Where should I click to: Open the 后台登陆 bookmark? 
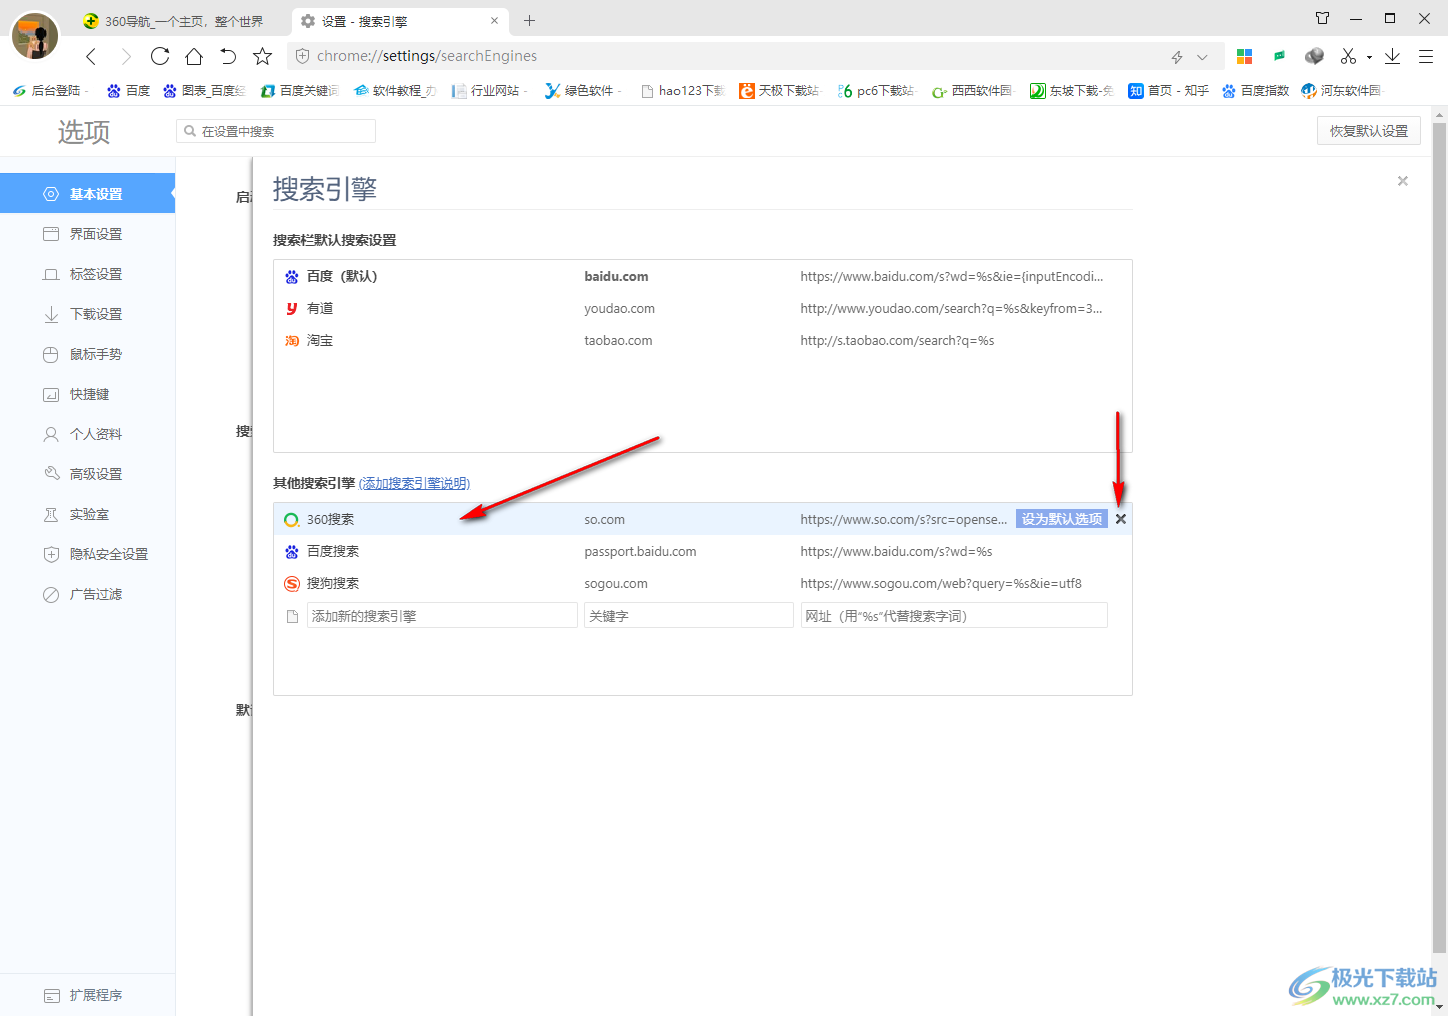coord(49,90)
